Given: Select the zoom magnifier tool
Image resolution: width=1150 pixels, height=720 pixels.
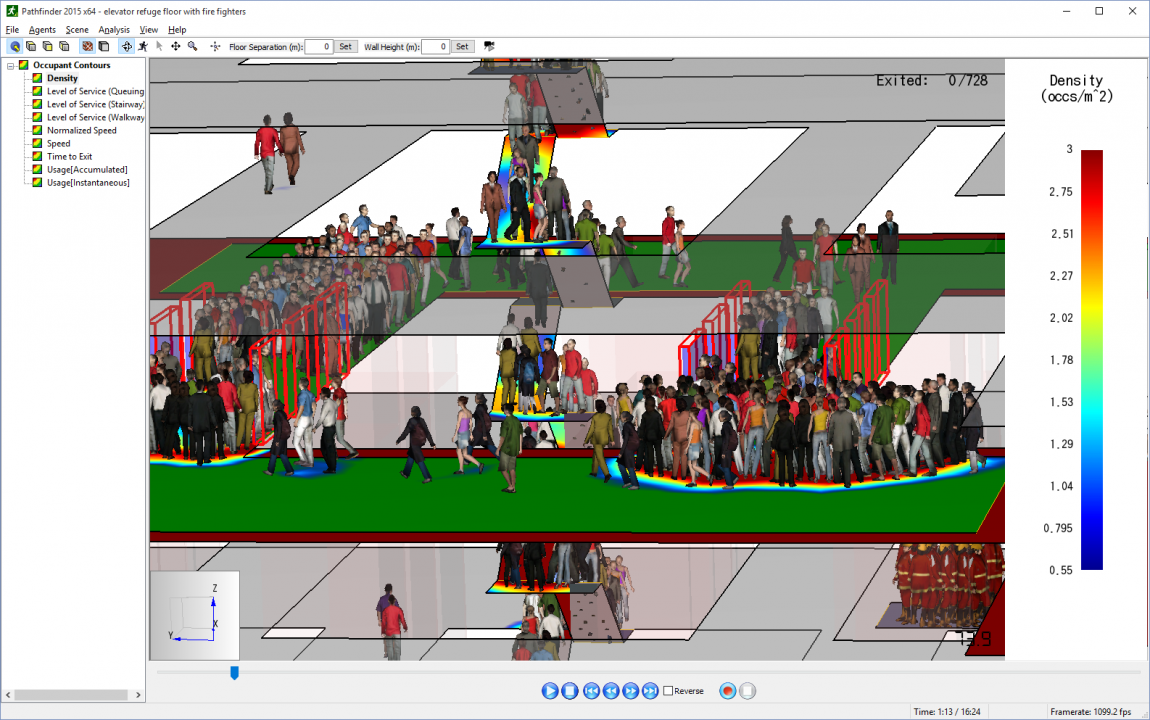Looking at the screenshot, I should pos(193,46).
